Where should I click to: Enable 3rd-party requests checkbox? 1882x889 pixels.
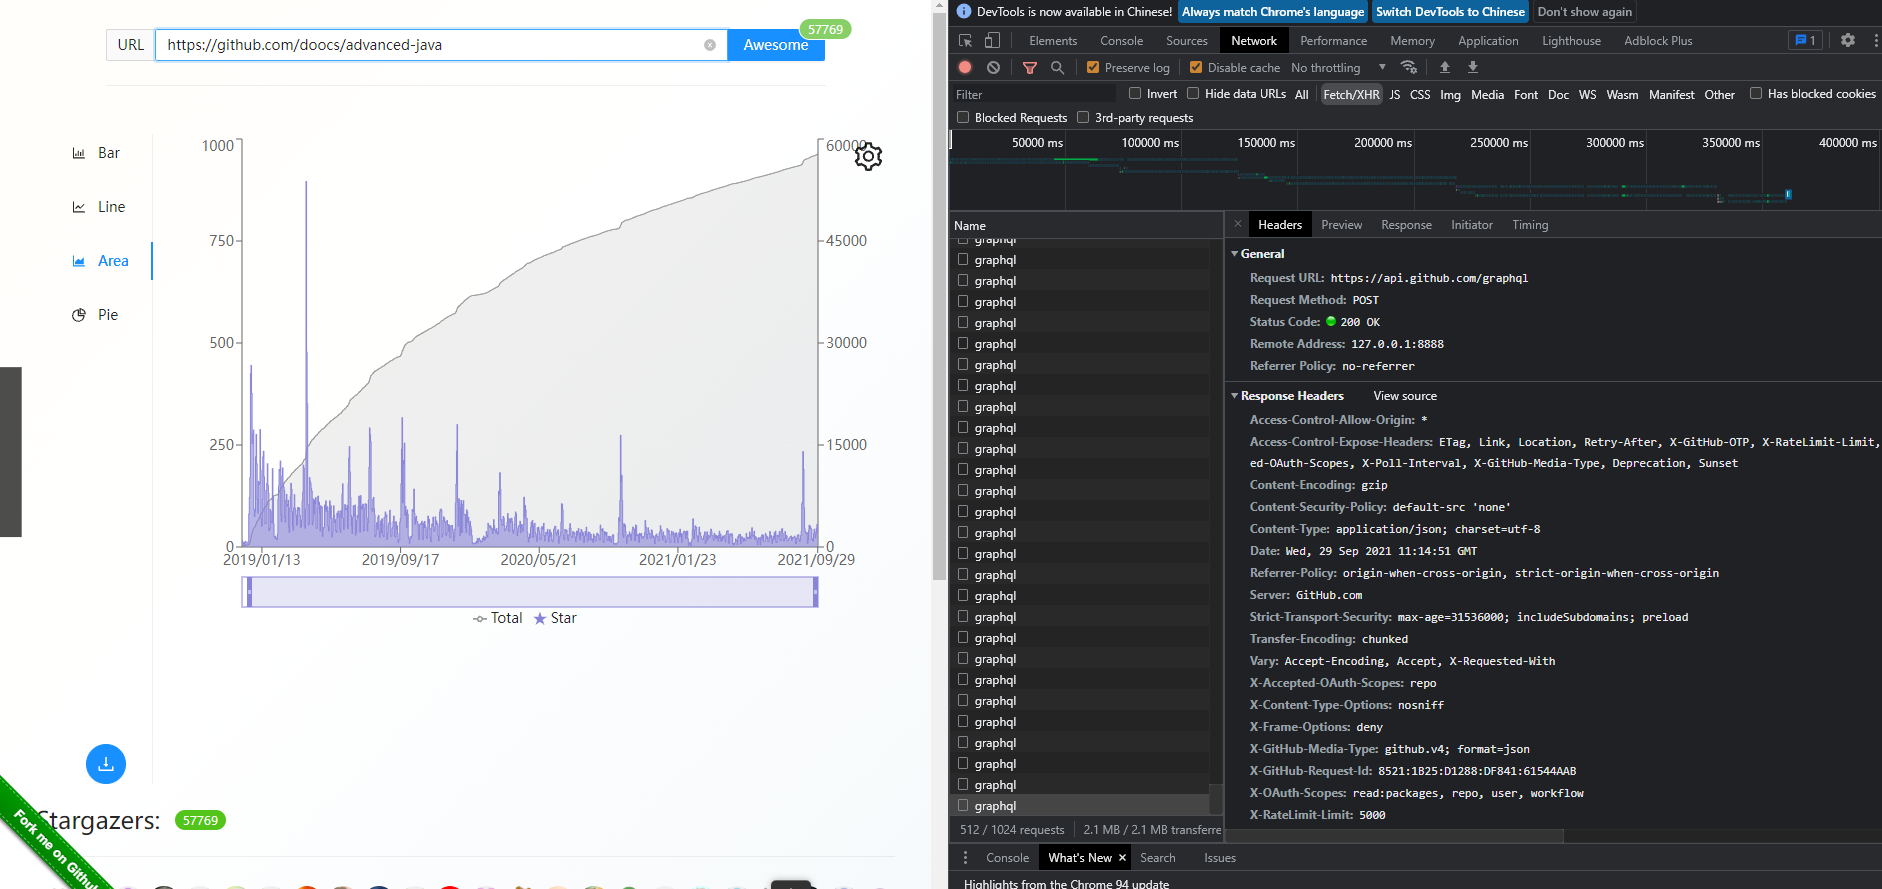(x=1083, y=117)
